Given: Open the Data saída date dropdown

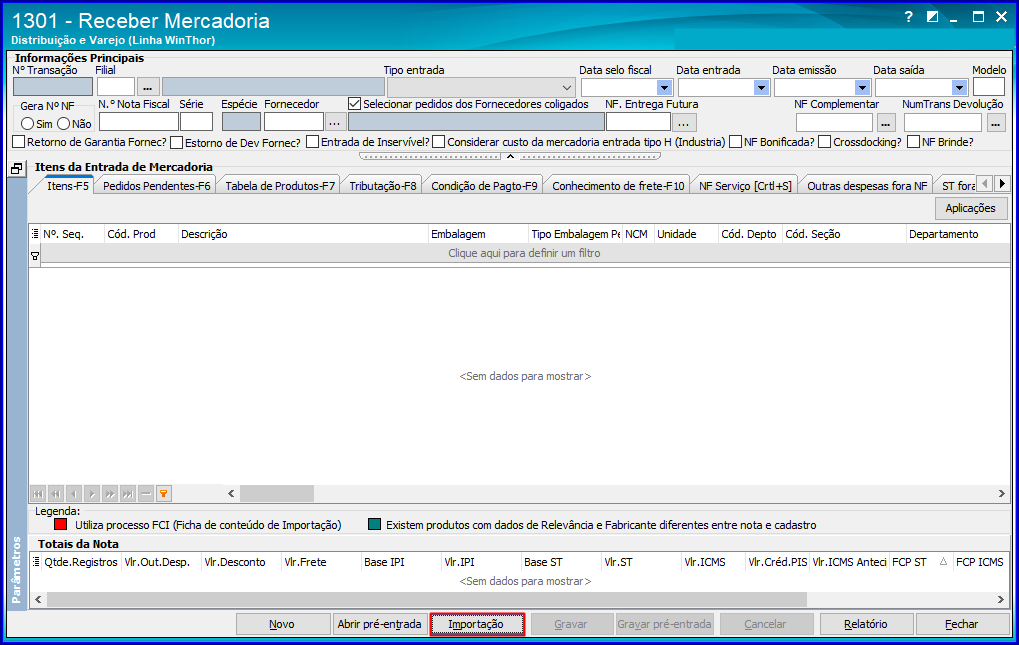Looking at the screenshot, I should click(959, 87).
